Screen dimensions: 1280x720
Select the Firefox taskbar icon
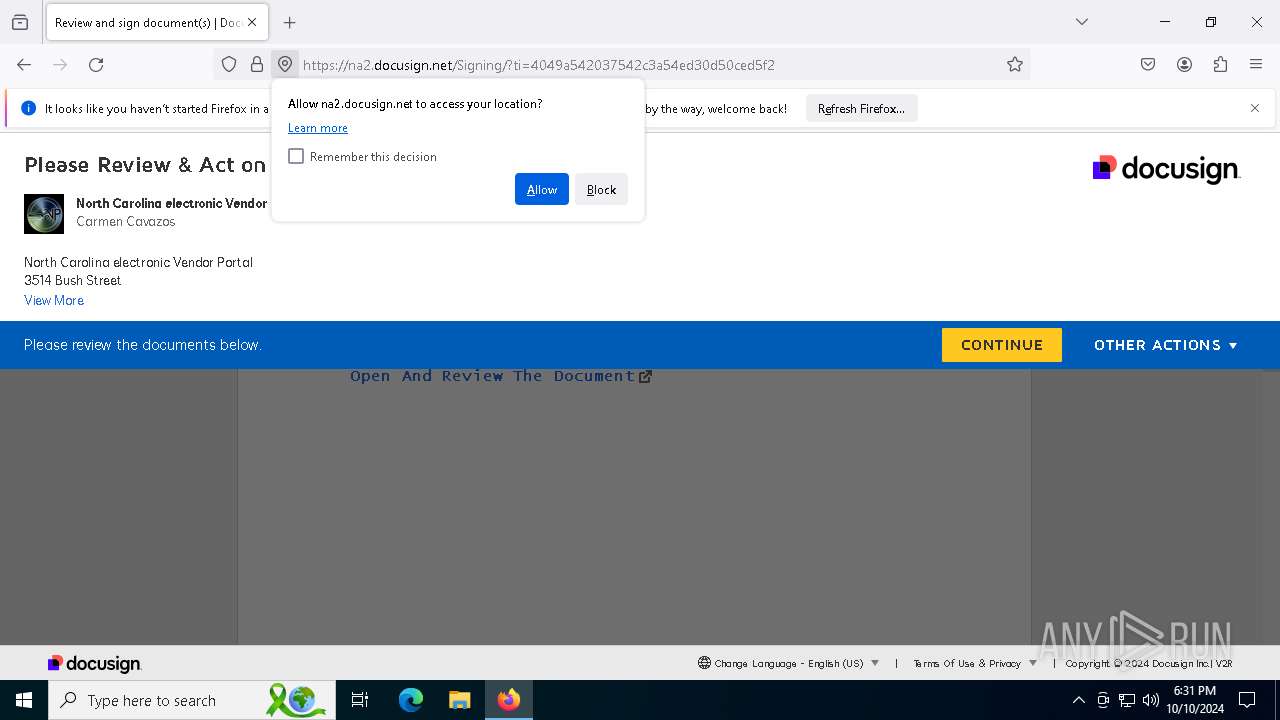[509, 700]
